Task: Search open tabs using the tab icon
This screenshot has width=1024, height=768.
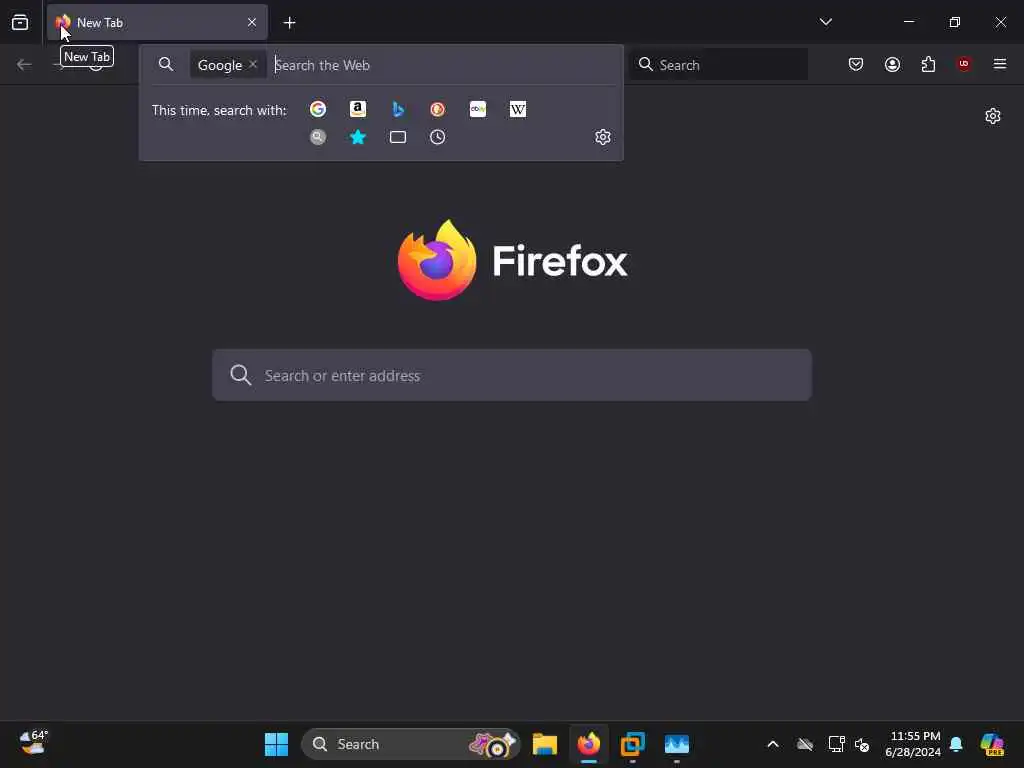Action: tap(398, 137)
